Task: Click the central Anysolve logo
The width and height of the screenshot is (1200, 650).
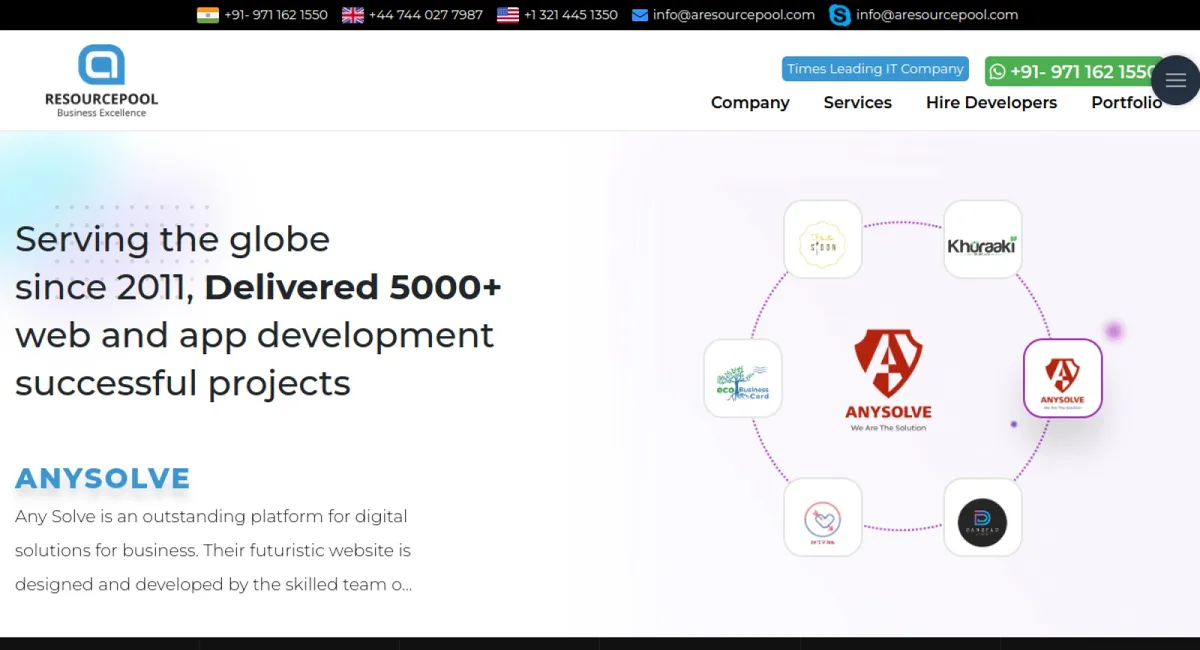Action: 888,380
